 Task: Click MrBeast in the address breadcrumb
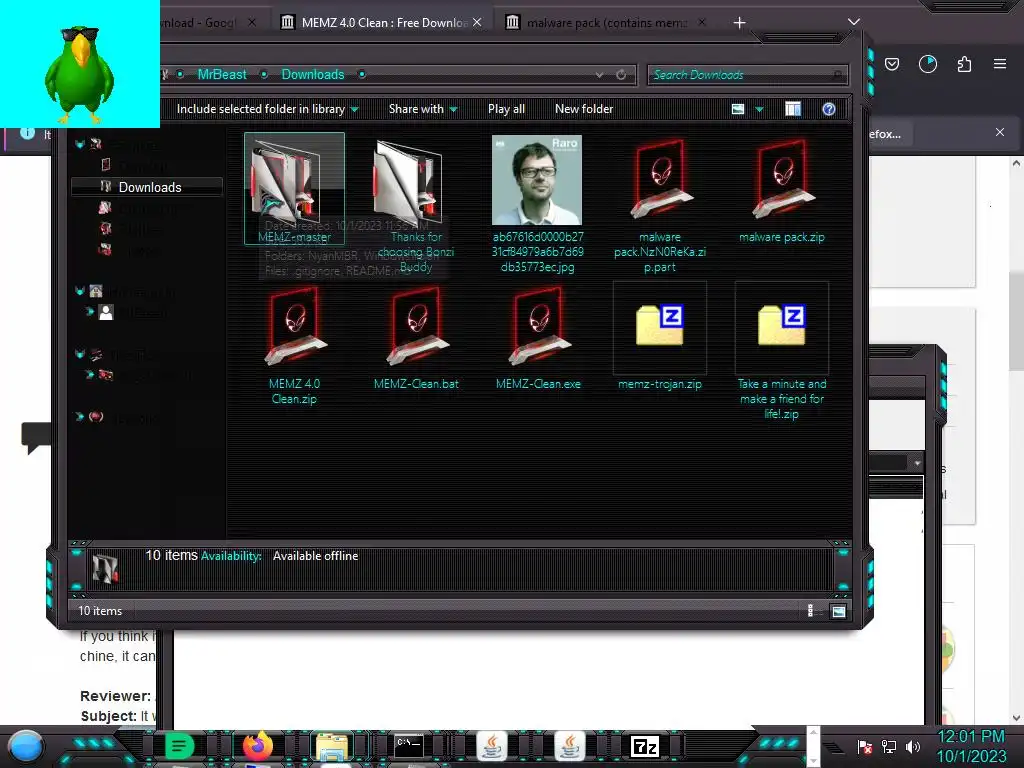[x=222, y=74]
